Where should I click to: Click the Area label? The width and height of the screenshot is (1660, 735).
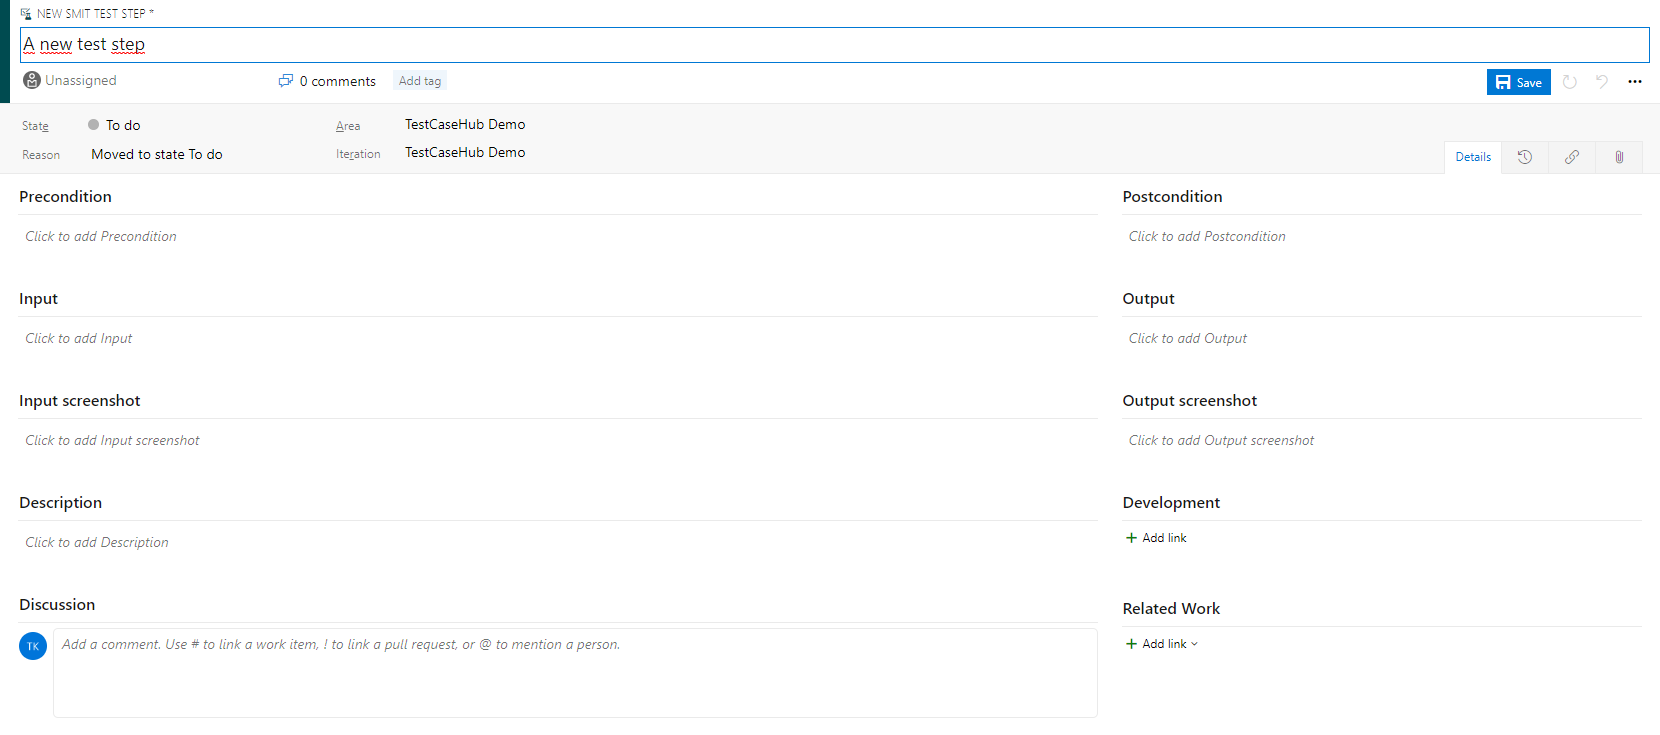(348, 126)
